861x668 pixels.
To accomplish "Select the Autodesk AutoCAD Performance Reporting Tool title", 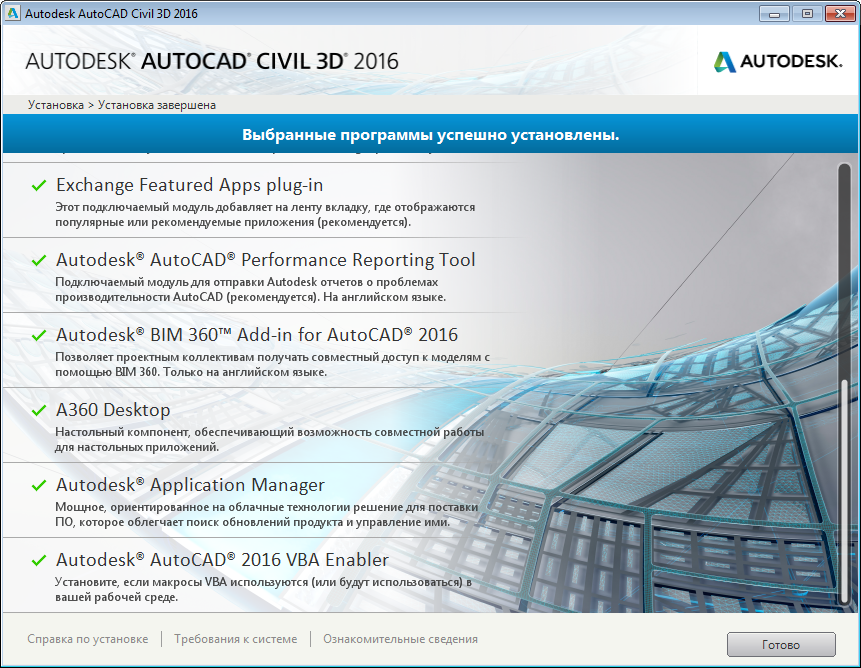I will click(x=266, y=260).
